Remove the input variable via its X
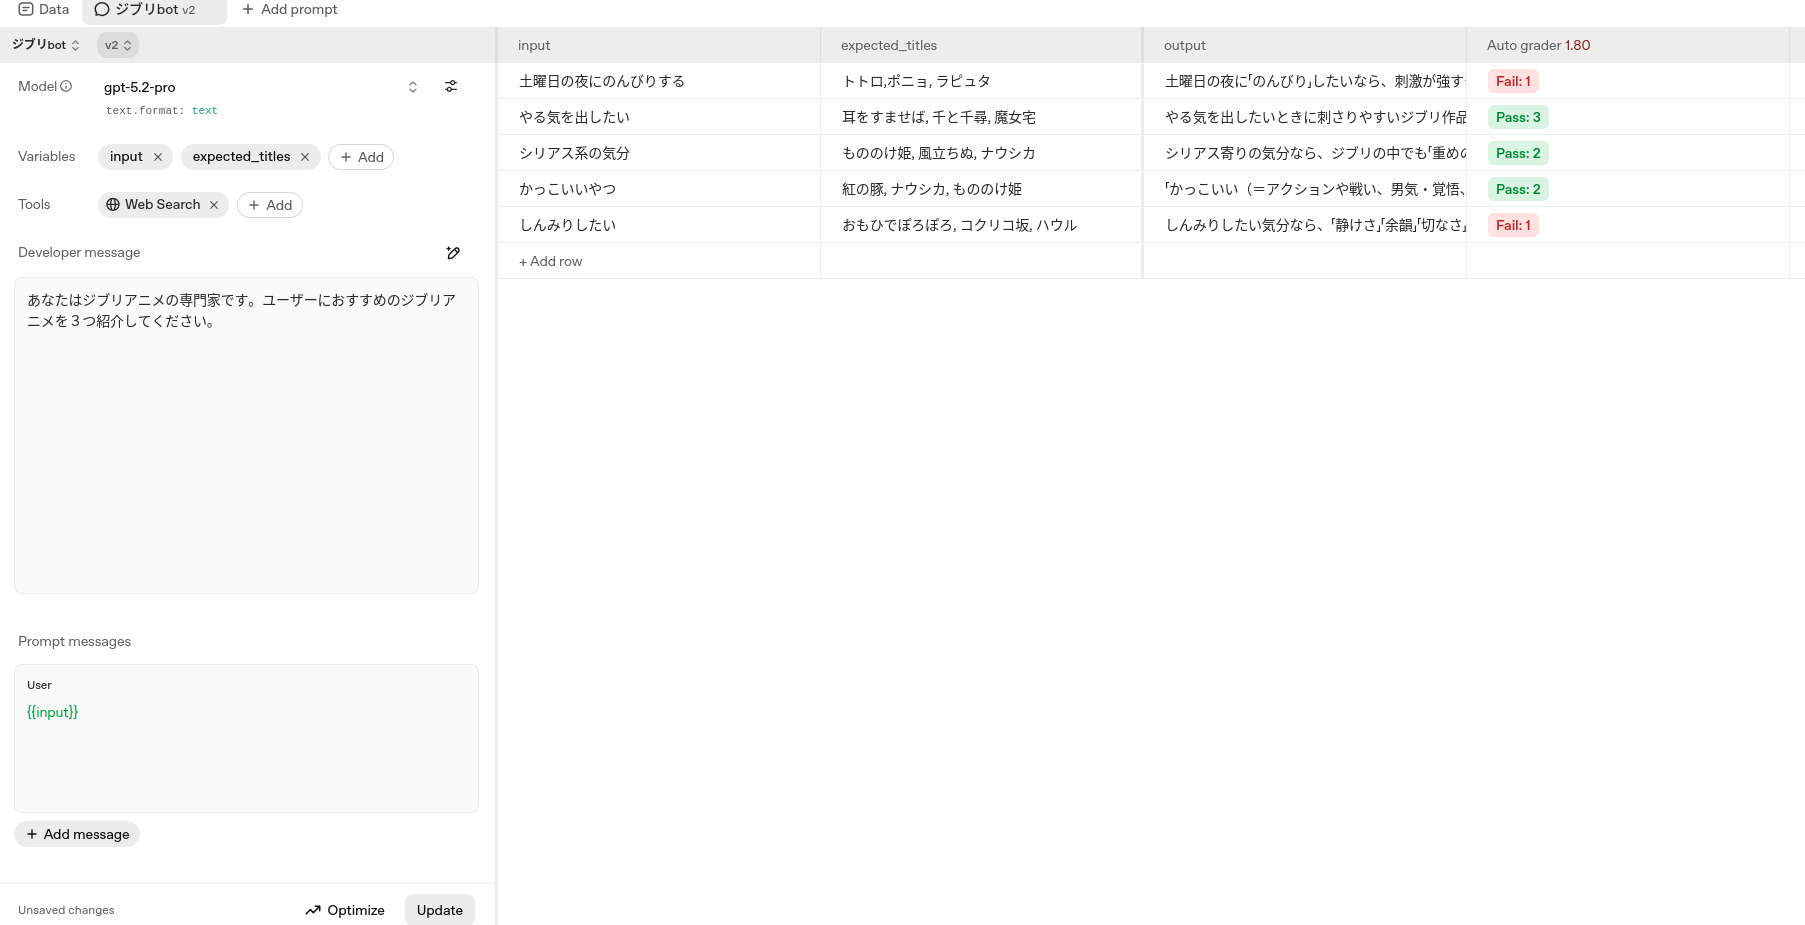The width and height of the screenshot is (1805, 925). (x=157, y=157)
